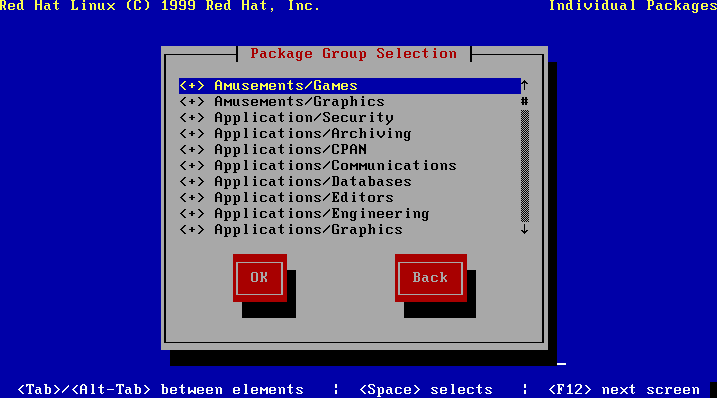Select the Applications/Graphics group name
The height and width of the screenshot is (398, 717).
[x=308, y=230]
